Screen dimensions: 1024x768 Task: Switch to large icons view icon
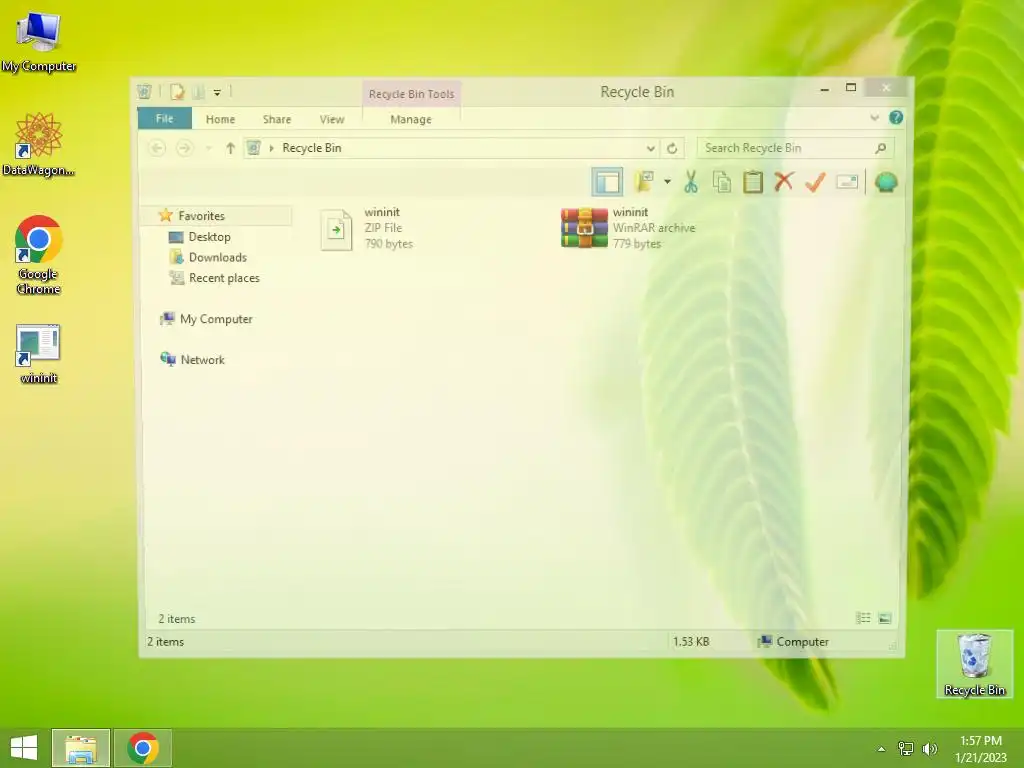pyautogui.click(x=885, y=618)
